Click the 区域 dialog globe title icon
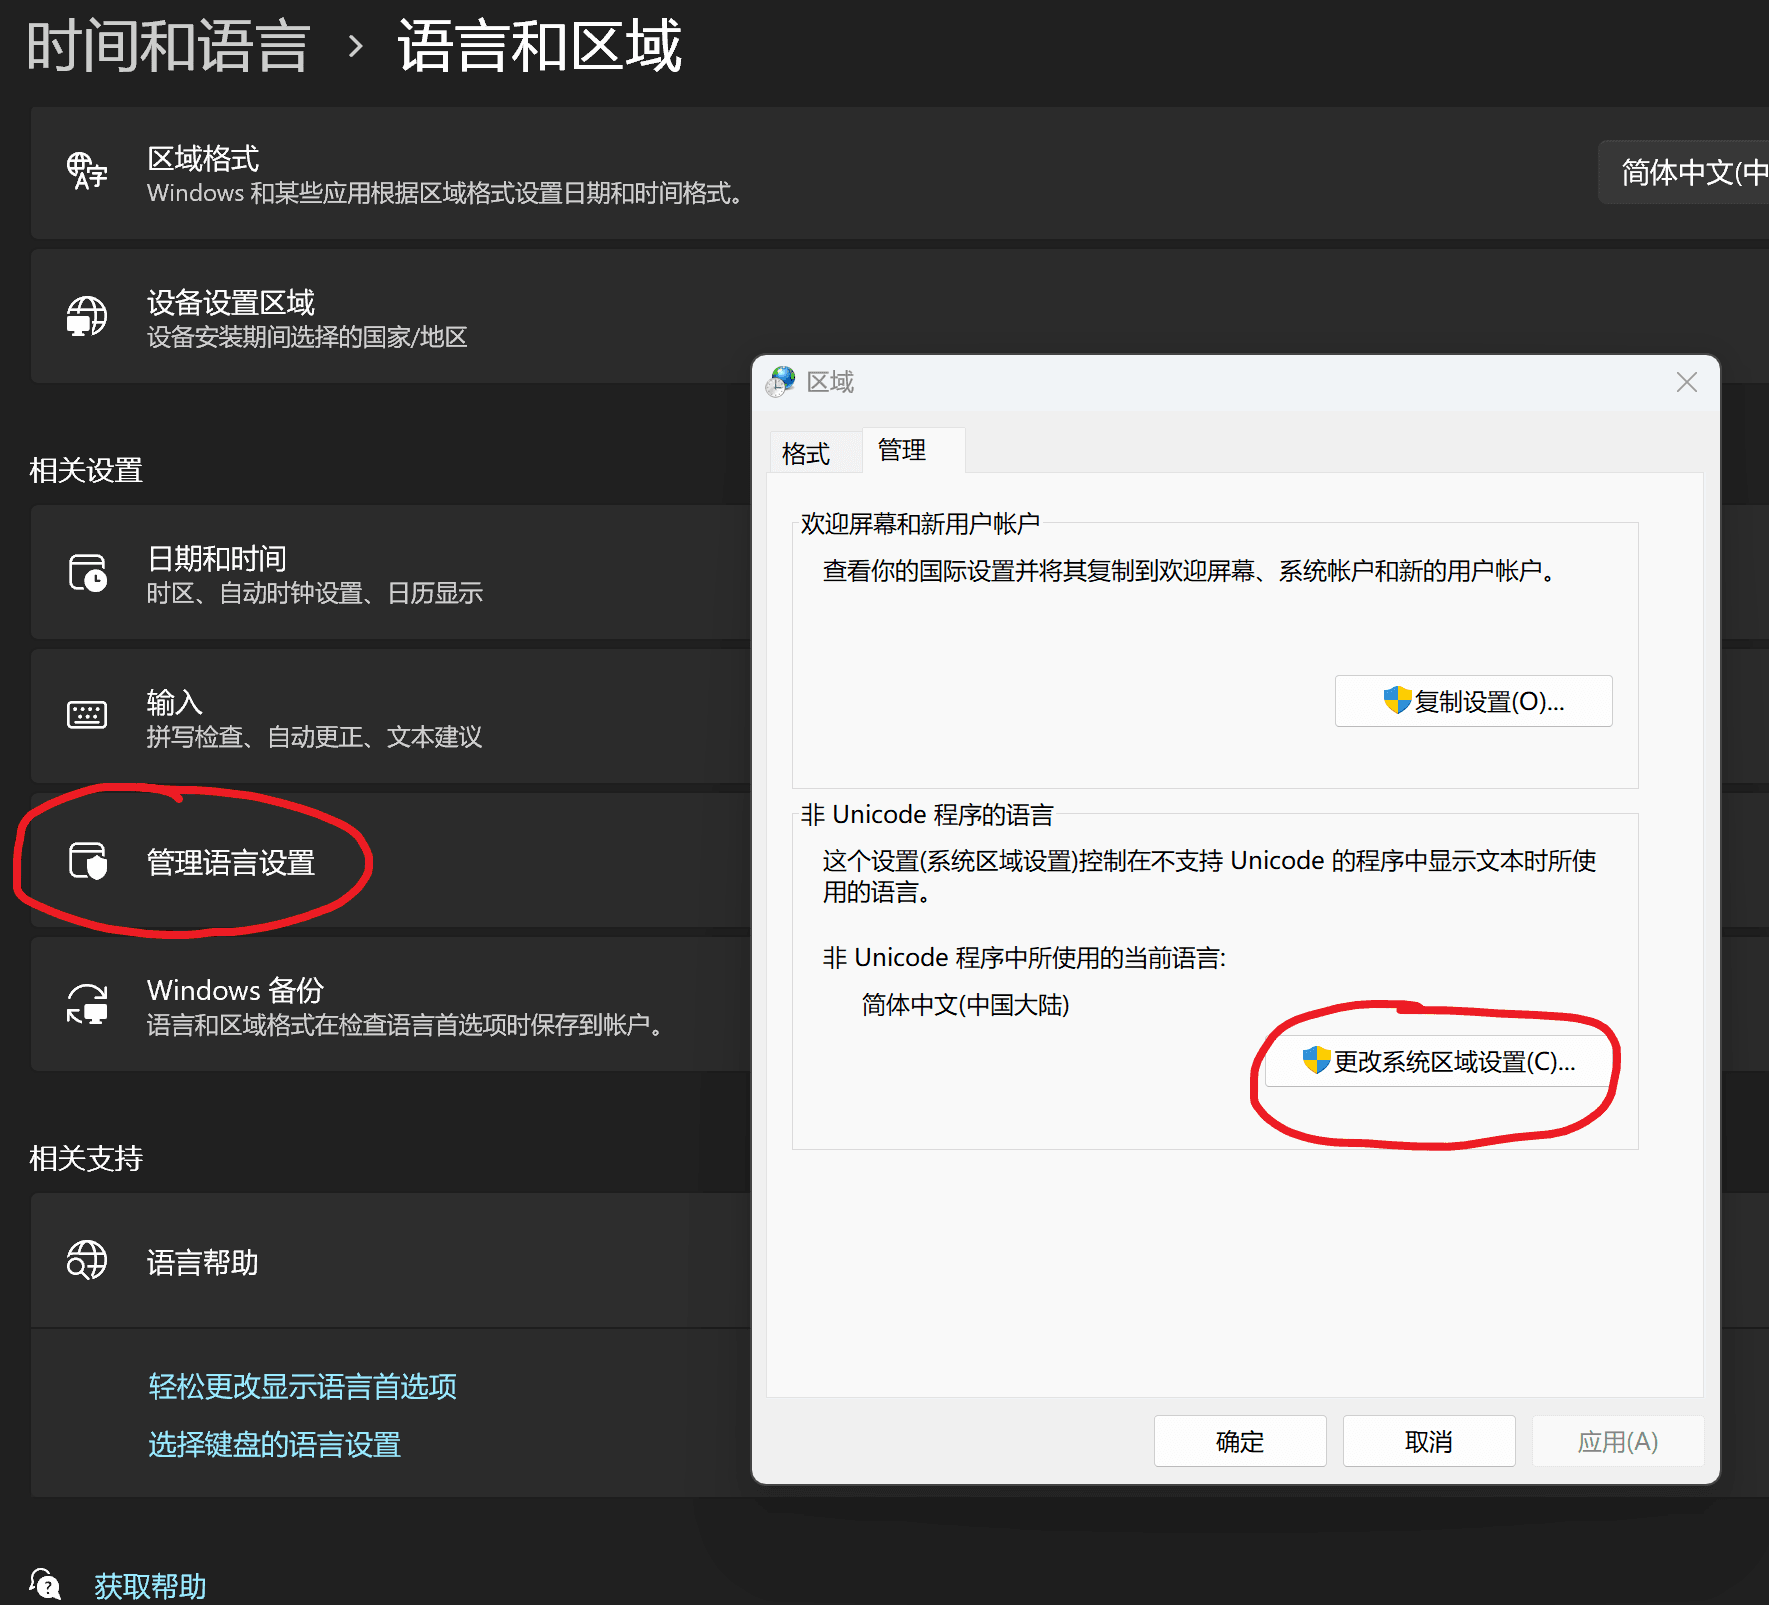Screen dimensions: 1769x1605 (781, 382)
